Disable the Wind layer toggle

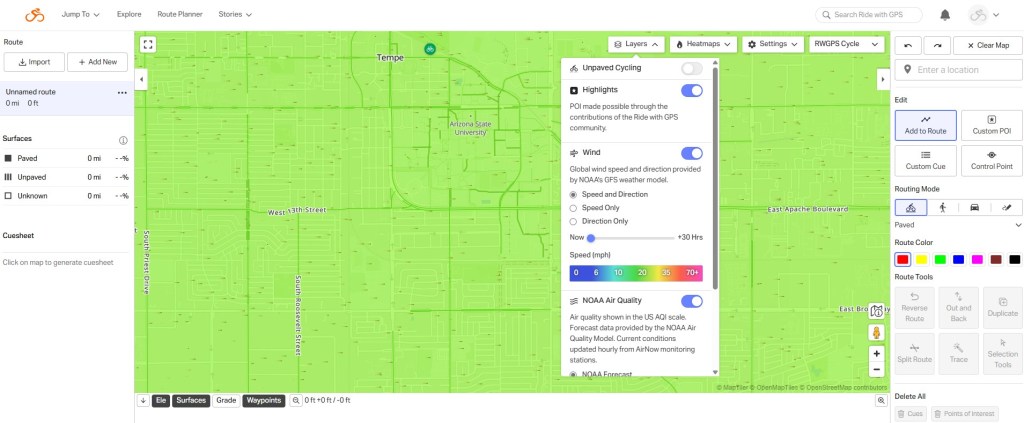click(x=692, y=153)
